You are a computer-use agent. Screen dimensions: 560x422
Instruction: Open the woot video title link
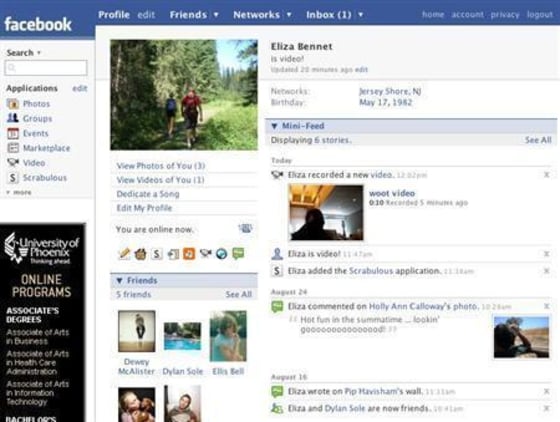392,193
